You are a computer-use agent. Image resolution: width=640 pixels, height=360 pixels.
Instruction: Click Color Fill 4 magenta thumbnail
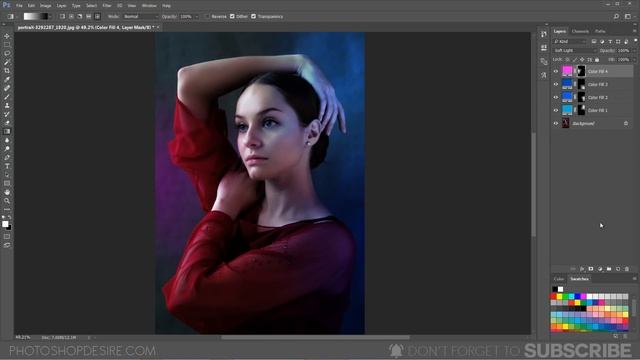[567, 71]
